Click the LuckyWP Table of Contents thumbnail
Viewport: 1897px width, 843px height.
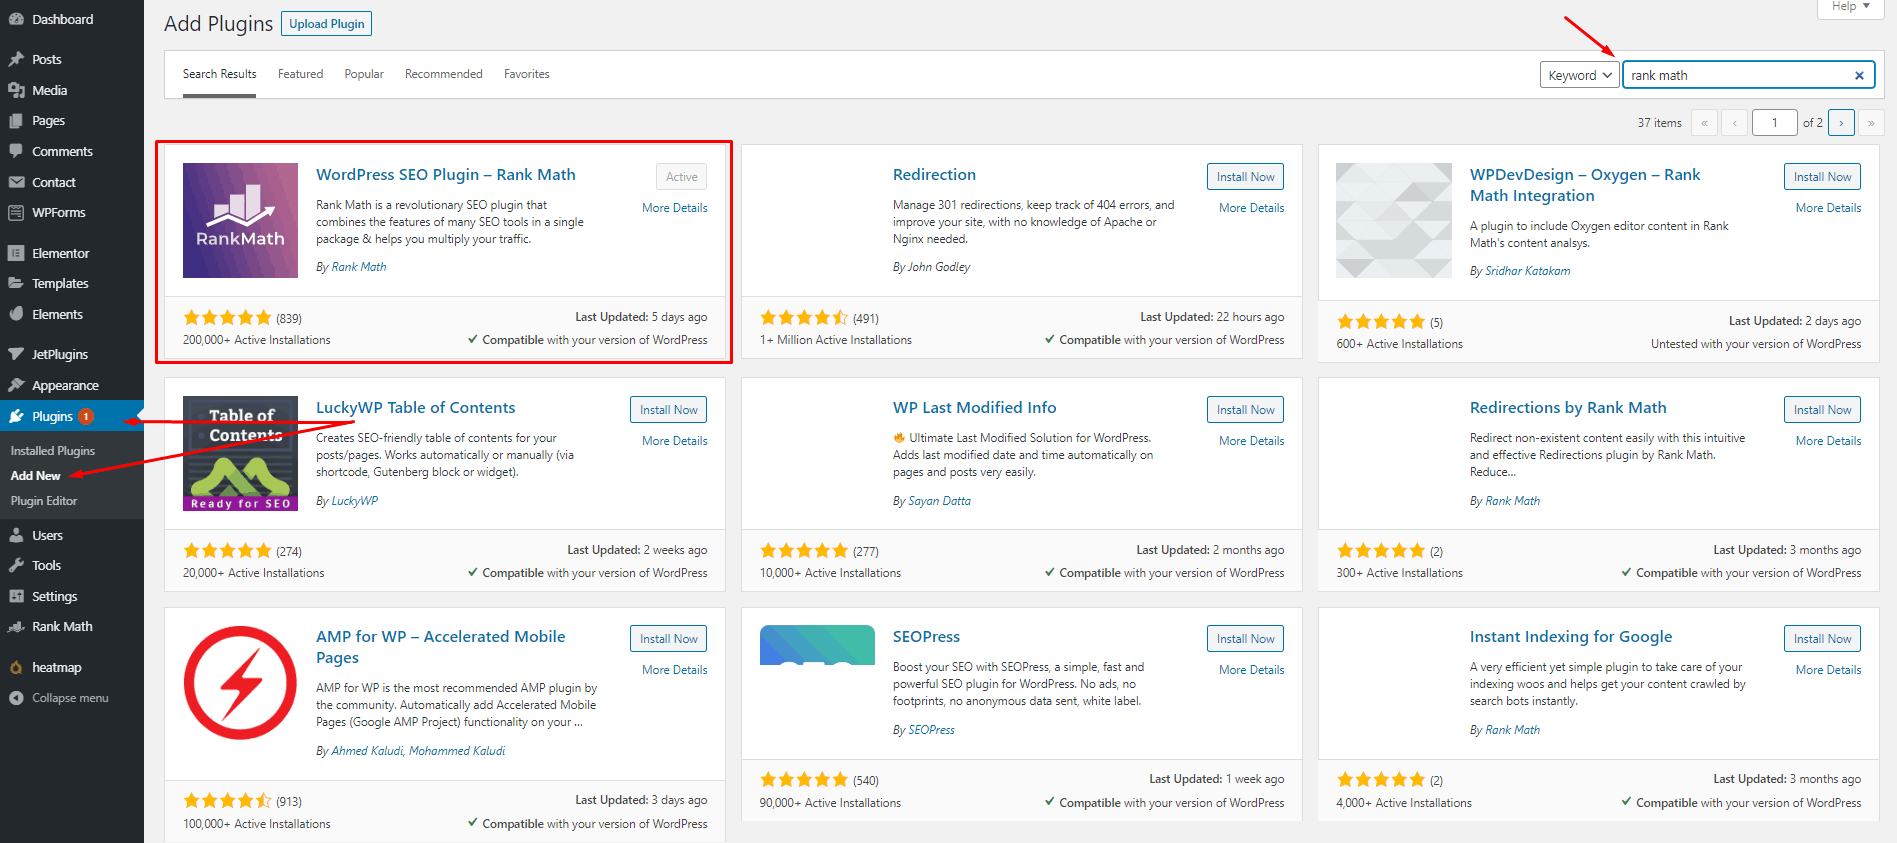pos(240,453)
